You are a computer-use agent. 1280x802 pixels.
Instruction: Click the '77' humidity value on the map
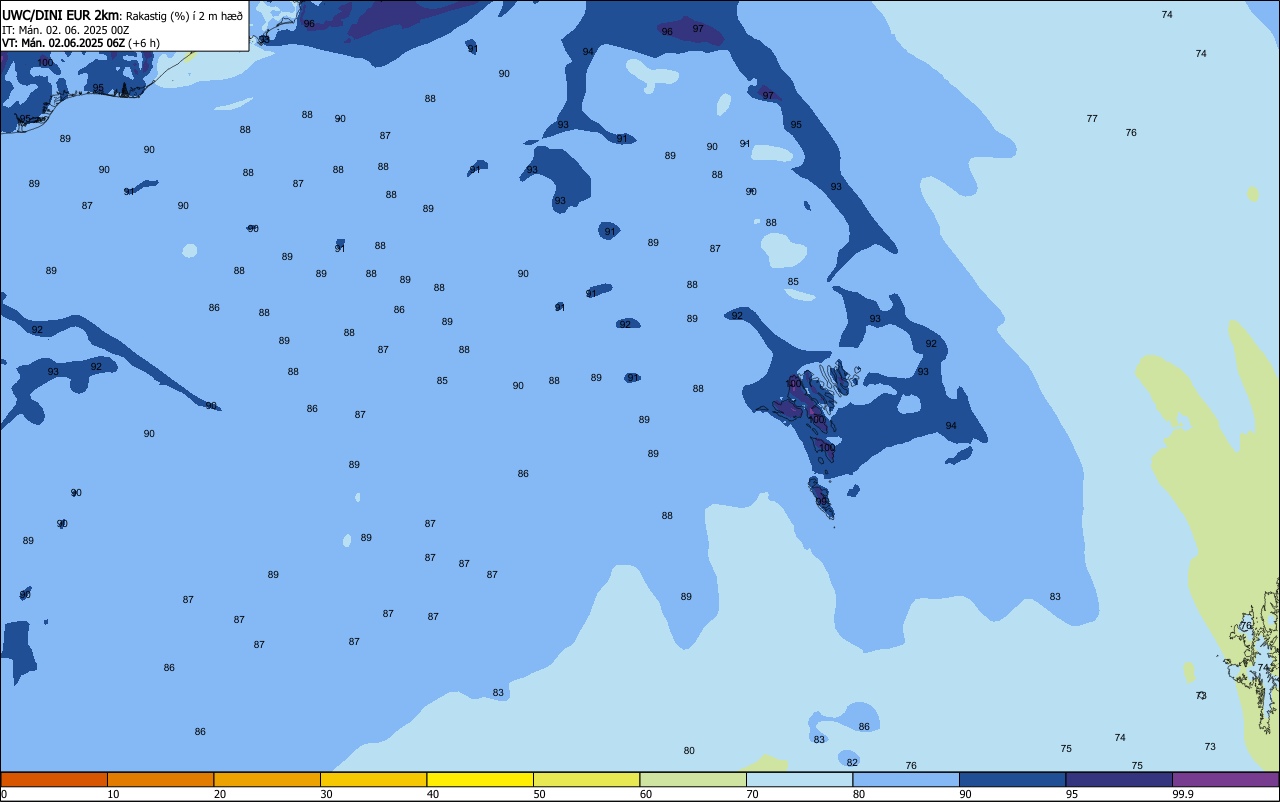[x=1092, y=119]
